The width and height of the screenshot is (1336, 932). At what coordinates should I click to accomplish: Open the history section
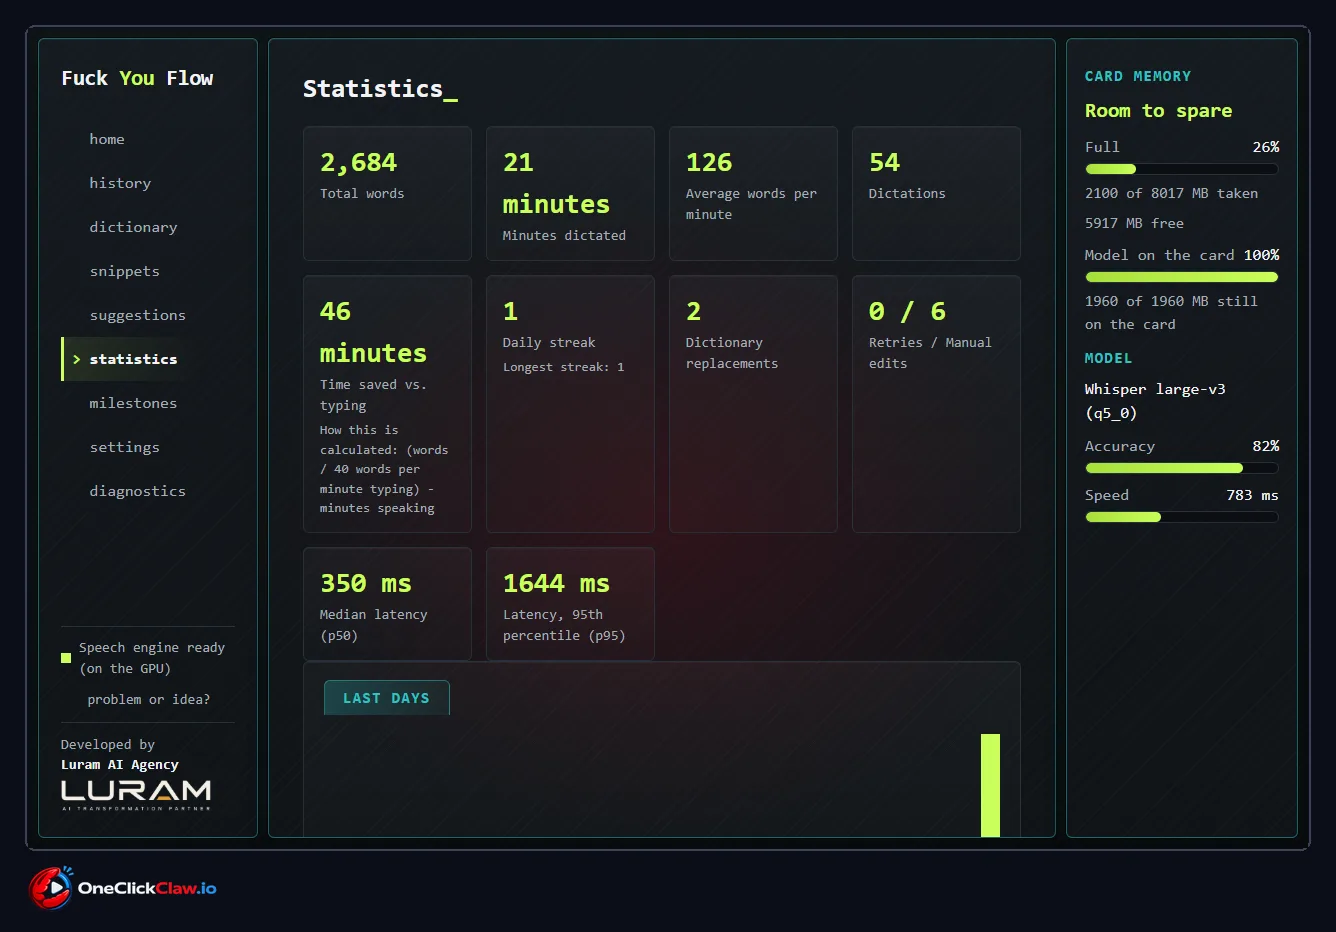[120, 183]
